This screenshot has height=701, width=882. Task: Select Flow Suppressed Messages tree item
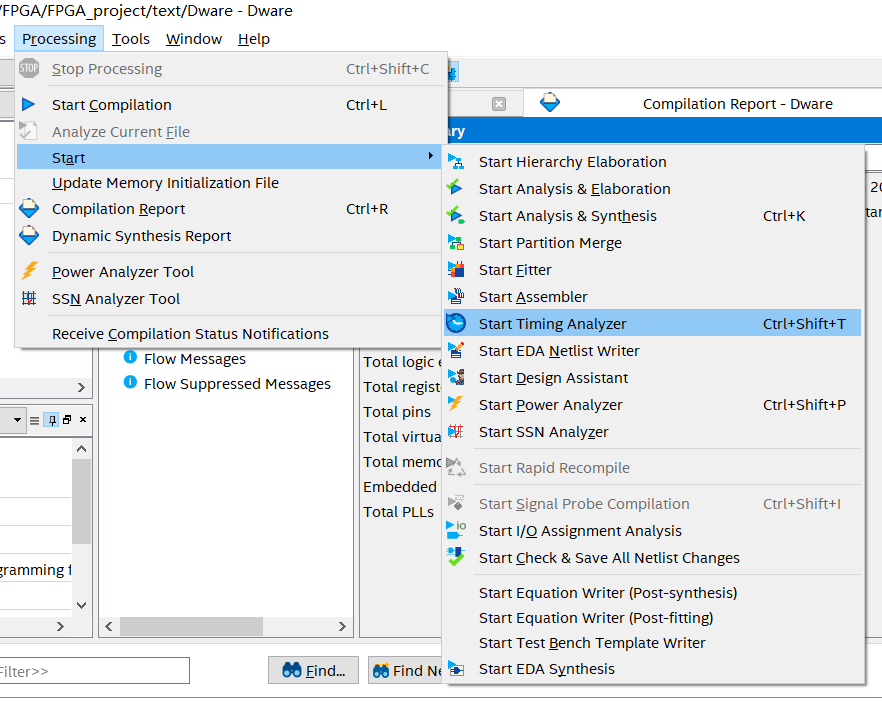pyautogui.click(x=237, y=383)
